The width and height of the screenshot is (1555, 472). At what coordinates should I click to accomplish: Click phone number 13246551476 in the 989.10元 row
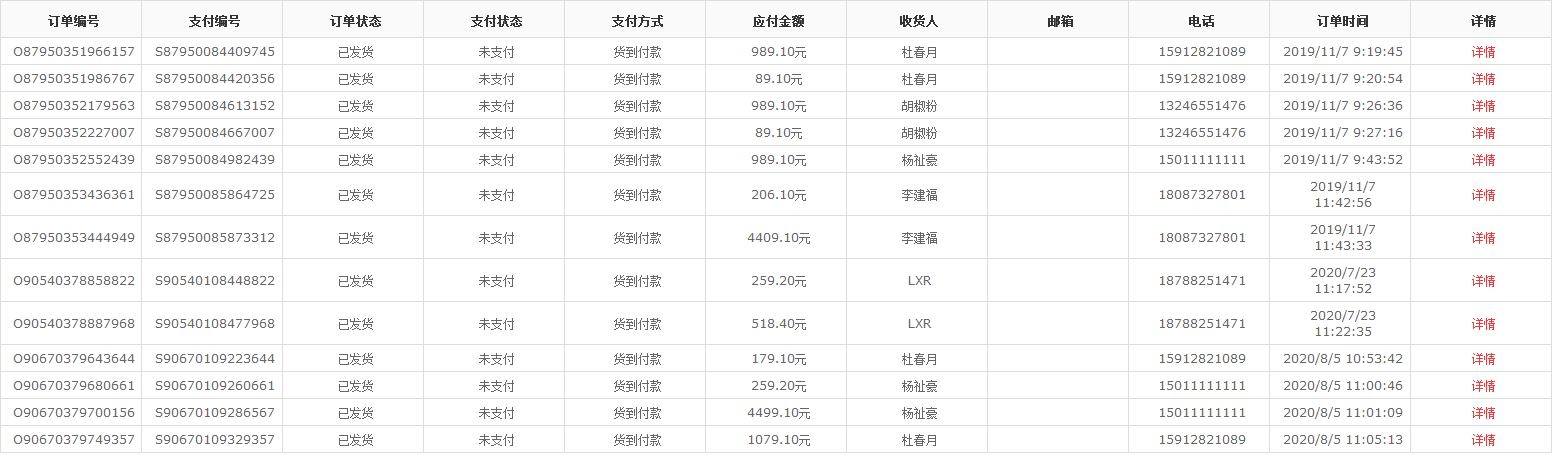pyautogui.click(x=1201, y=106)
